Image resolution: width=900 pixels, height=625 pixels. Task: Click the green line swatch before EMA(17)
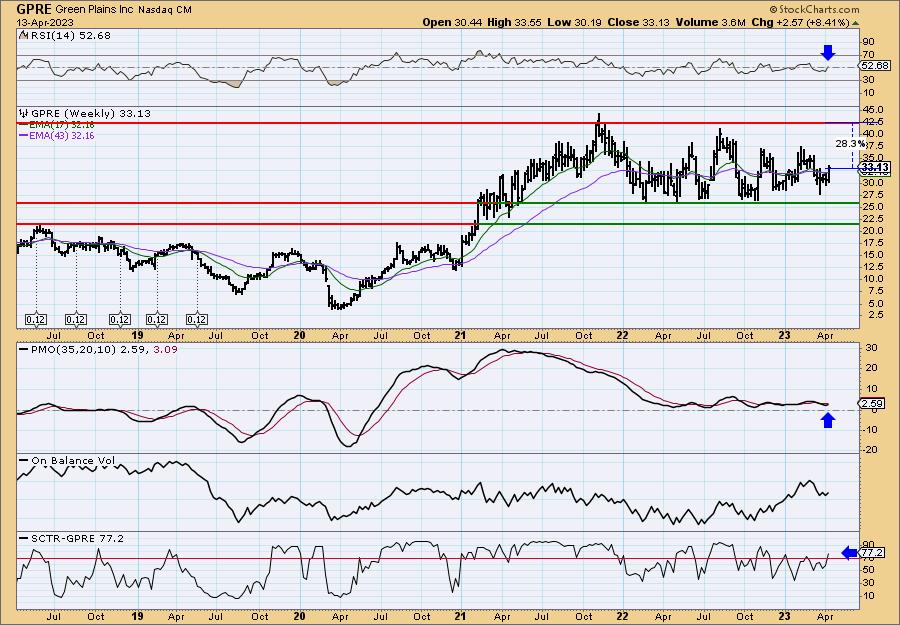coord(24,125)
